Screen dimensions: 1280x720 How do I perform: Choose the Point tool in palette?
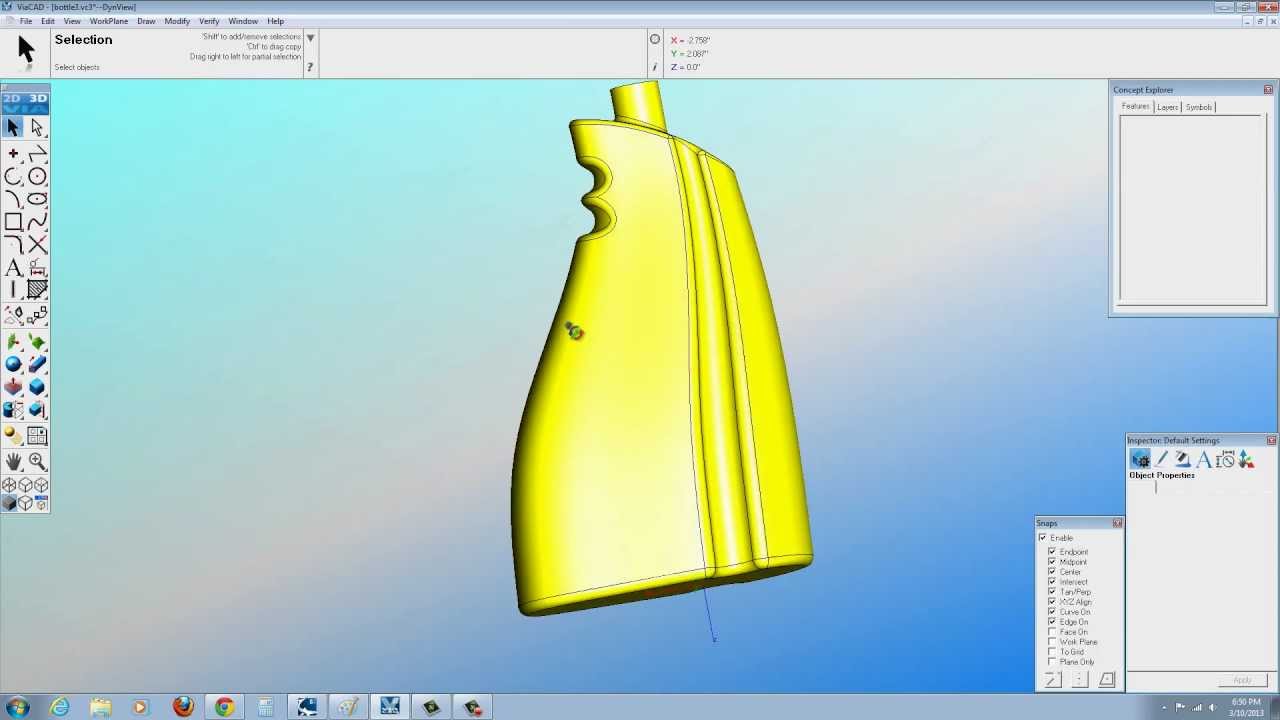(x=13, y=154)
